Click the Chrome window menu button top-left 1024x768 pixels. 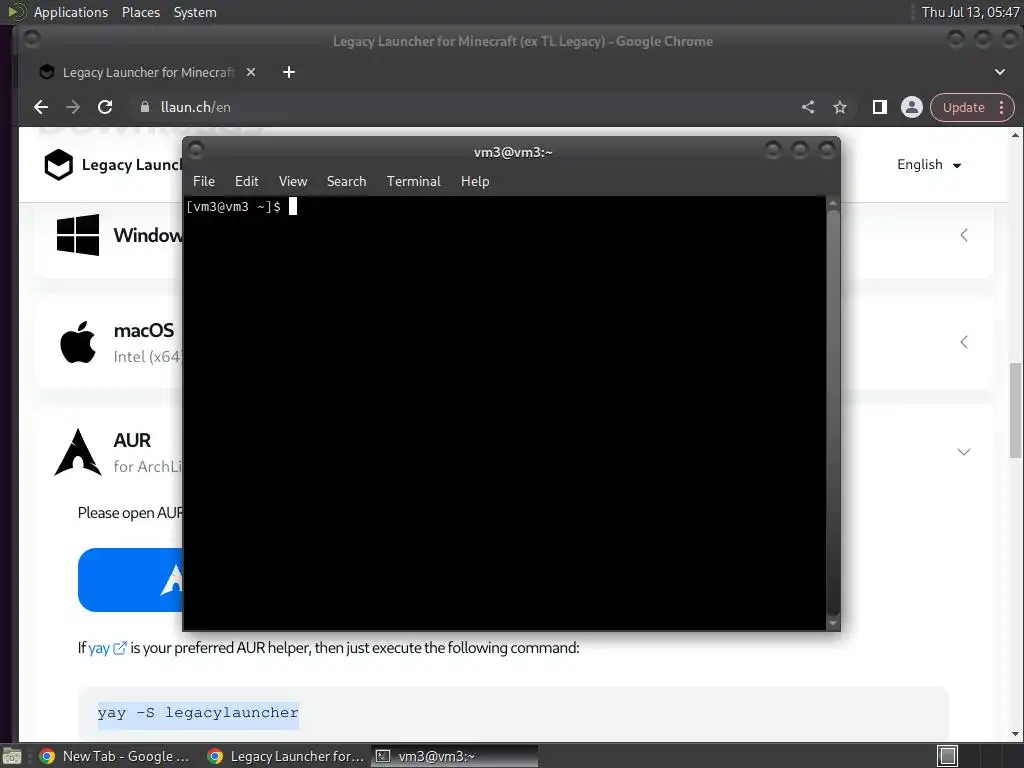pyautogui.click(x=31, y=39)
